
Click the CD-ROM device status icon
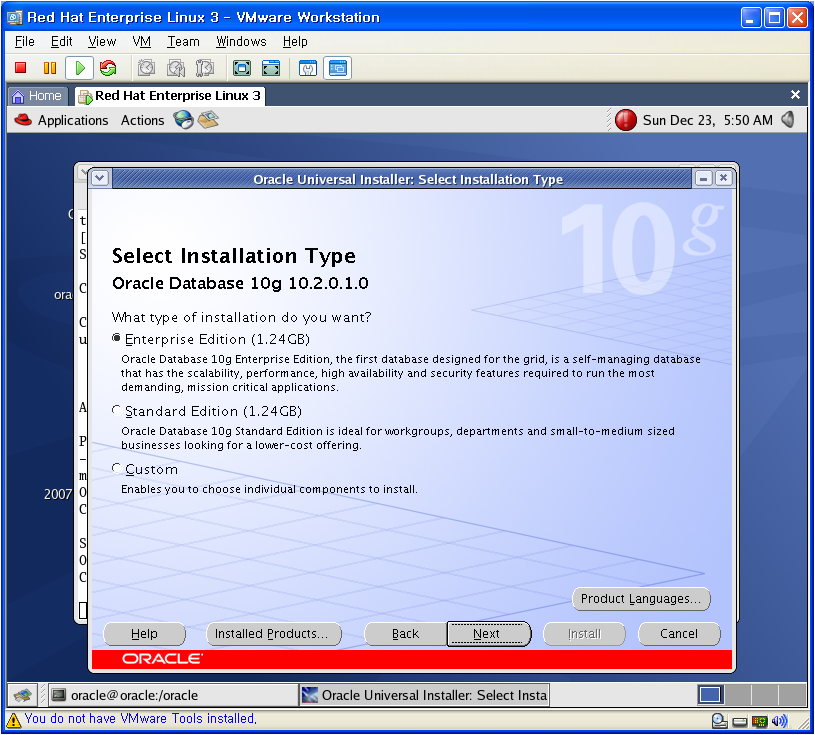tap(719, 720)
